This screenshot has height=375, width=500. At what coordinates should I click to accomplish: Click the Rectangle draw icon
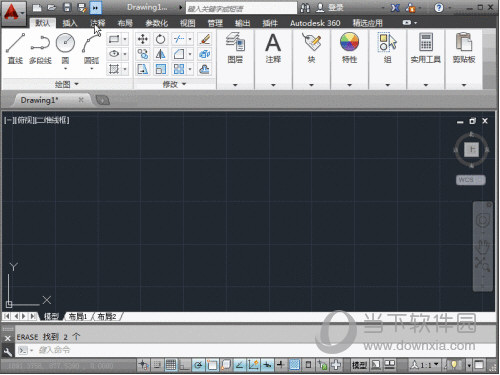click(114, 39)
